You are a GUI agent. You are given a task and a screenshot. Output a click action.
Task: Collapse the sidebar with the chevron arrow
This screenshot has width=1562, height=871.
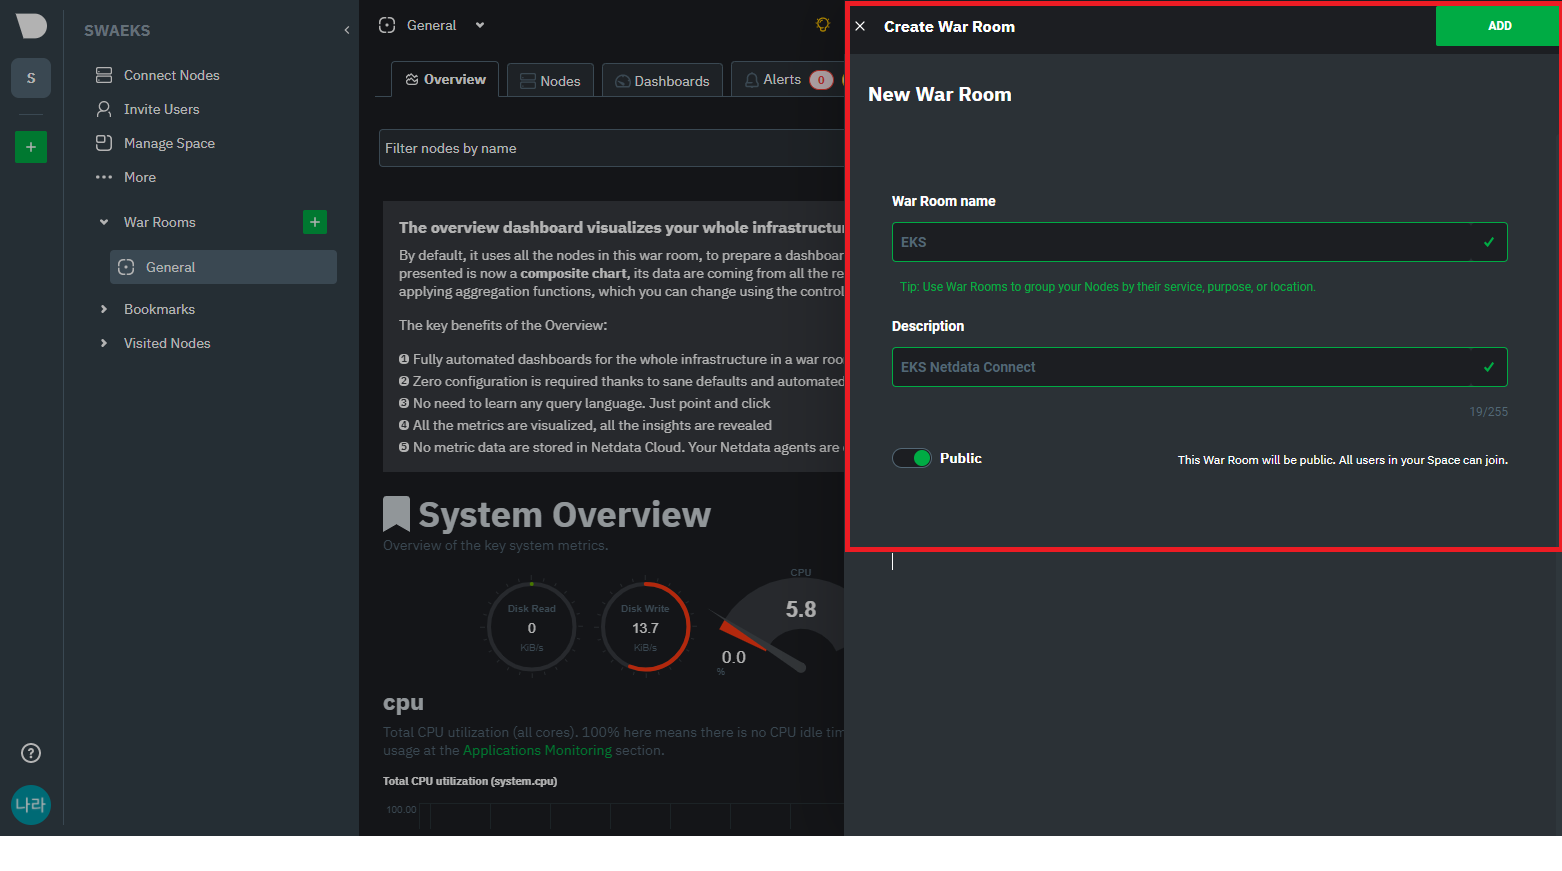pyautogui.click(x=347, y=30)
